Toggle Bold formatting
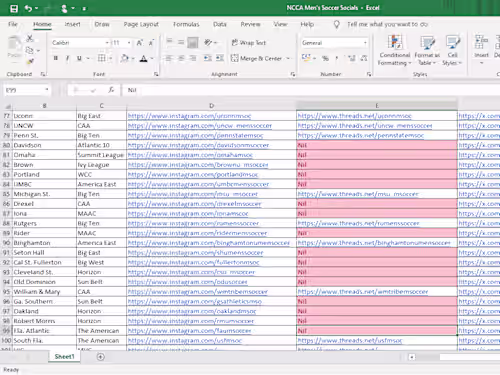 point(56,58)
